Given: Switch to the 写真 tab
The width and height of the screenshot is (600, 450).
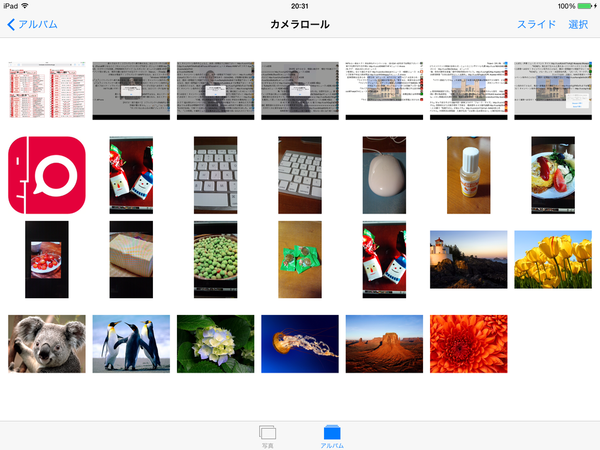Looking at the screenshot, I should 267,436.
